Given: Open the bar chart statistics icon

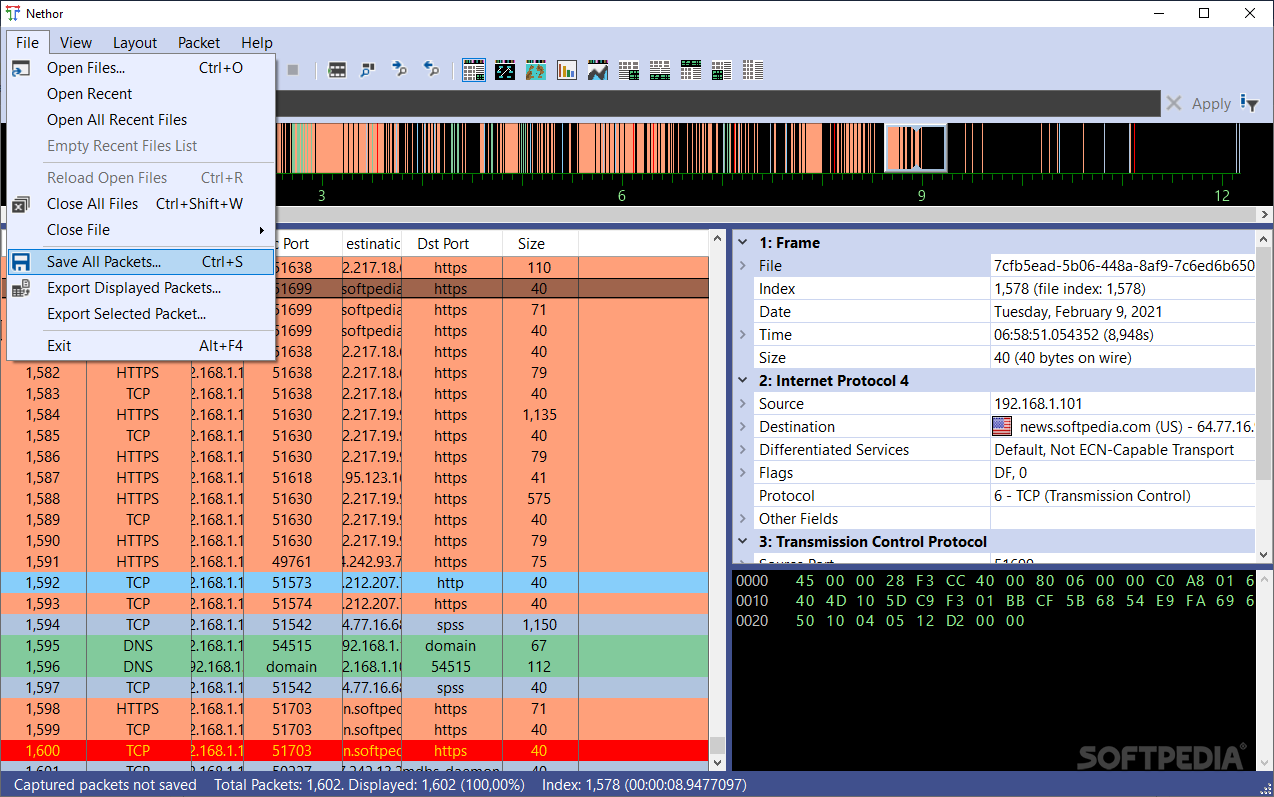Looking at the screenshot, I should pyautogui.click(x=567, y=70).
